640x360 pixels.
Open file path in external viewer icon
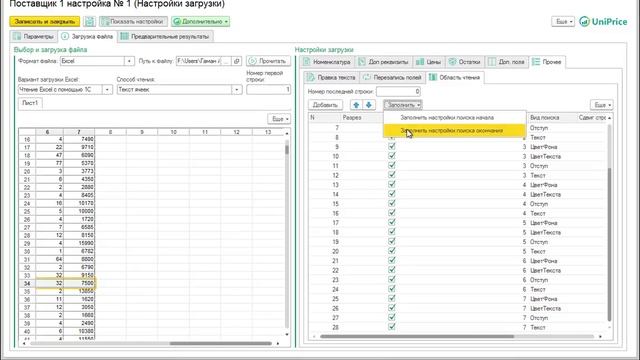(237, 61)
